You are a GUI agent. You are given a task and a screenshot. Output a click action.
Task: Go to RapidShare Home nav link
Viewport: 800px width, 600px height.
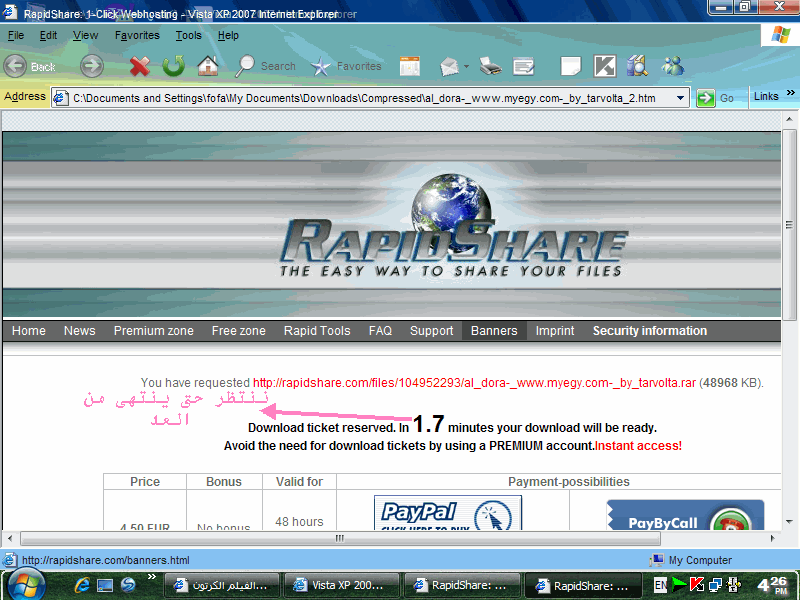(29, 331)
